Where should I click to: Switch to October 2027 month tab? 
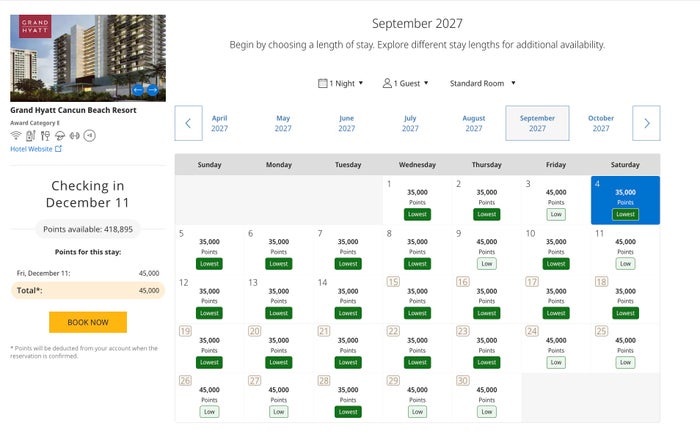point(601,123)
